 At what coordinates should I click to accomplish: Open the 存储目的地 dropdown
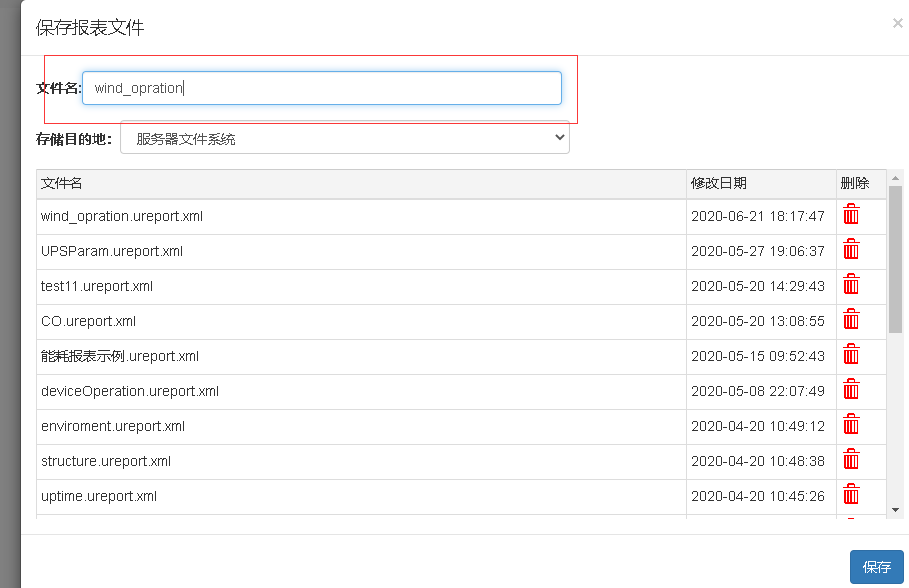344,139
